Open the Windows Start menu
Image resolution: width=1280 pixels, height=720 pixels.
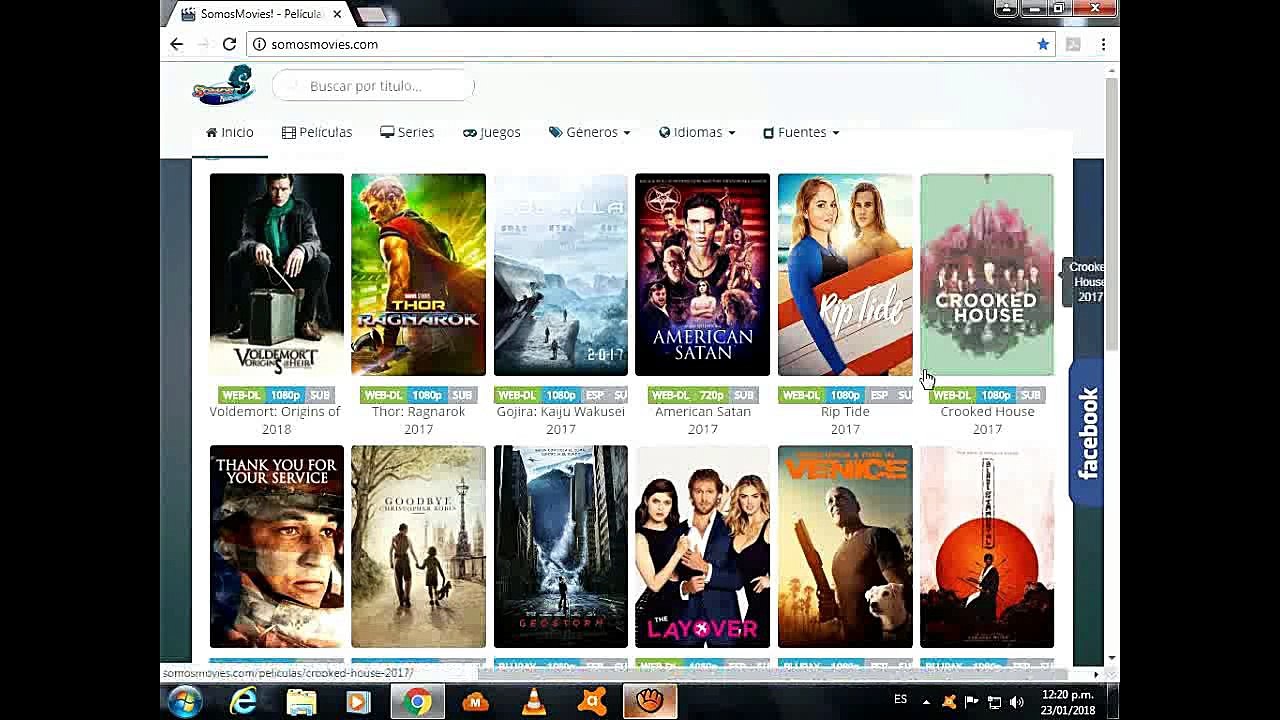point(185,702)
